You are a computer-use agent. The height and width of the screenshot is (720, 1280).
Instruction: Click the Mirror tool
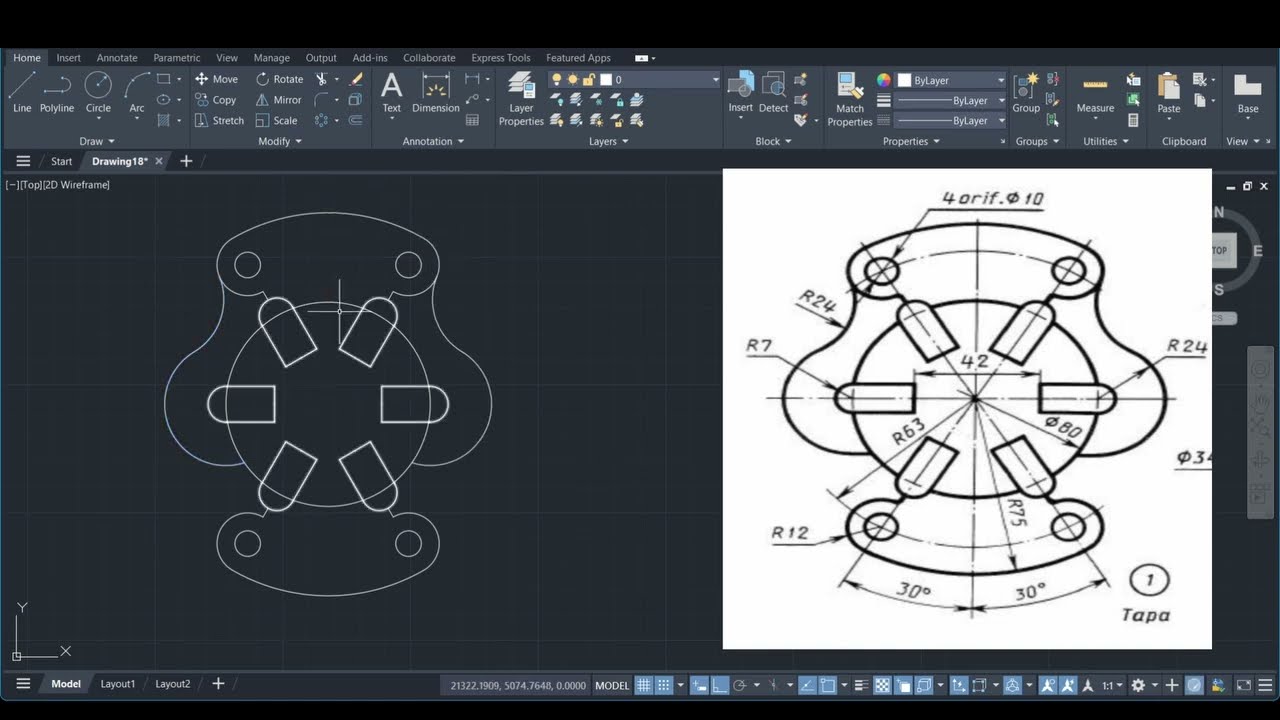278,100
